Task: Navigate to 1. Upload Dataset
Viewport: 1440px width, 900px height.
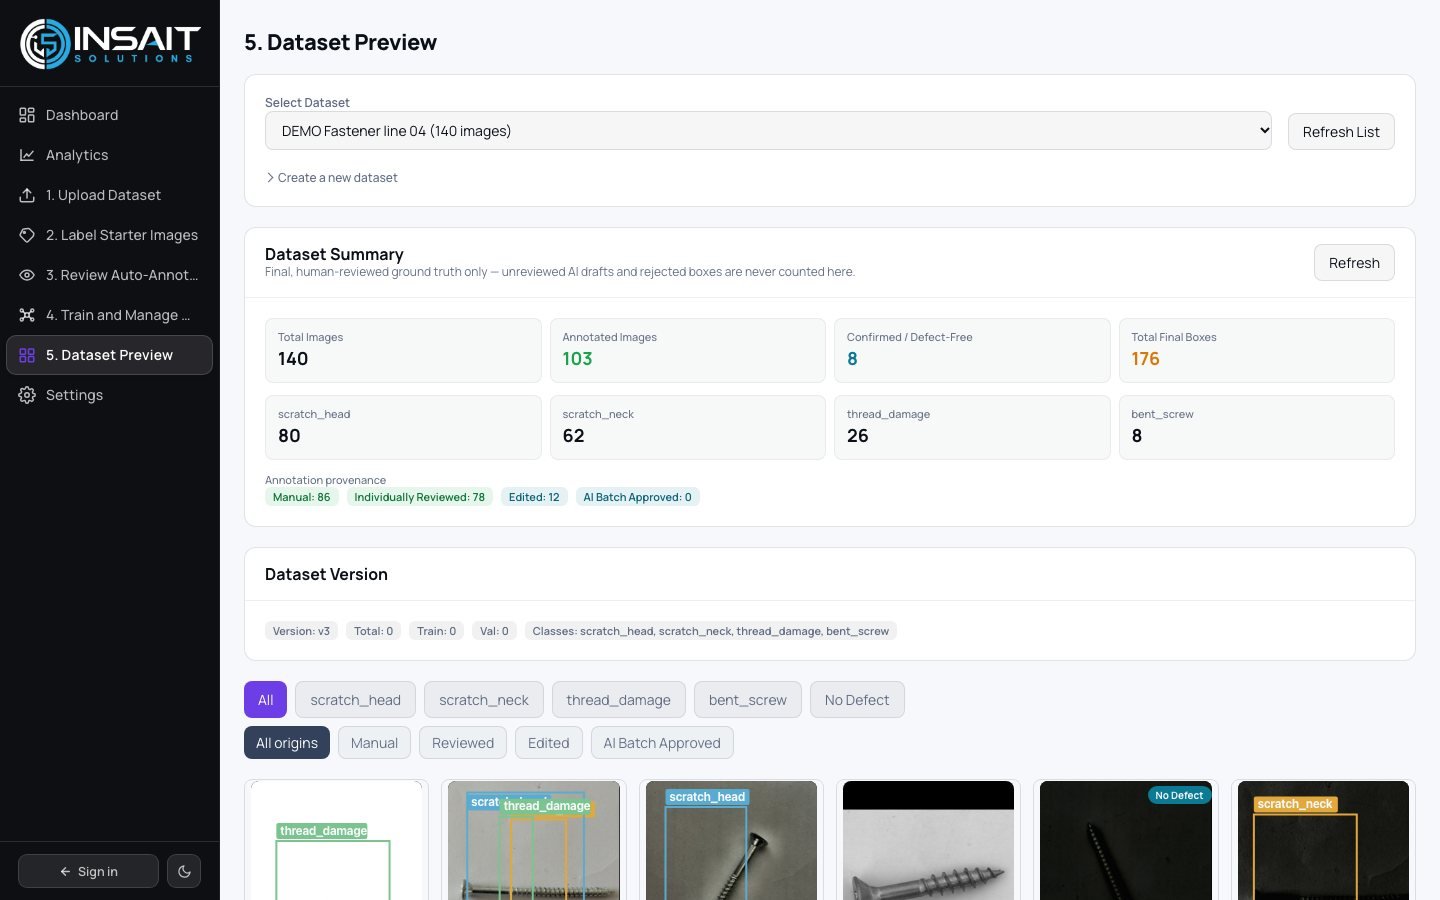Action: point(110,195)
